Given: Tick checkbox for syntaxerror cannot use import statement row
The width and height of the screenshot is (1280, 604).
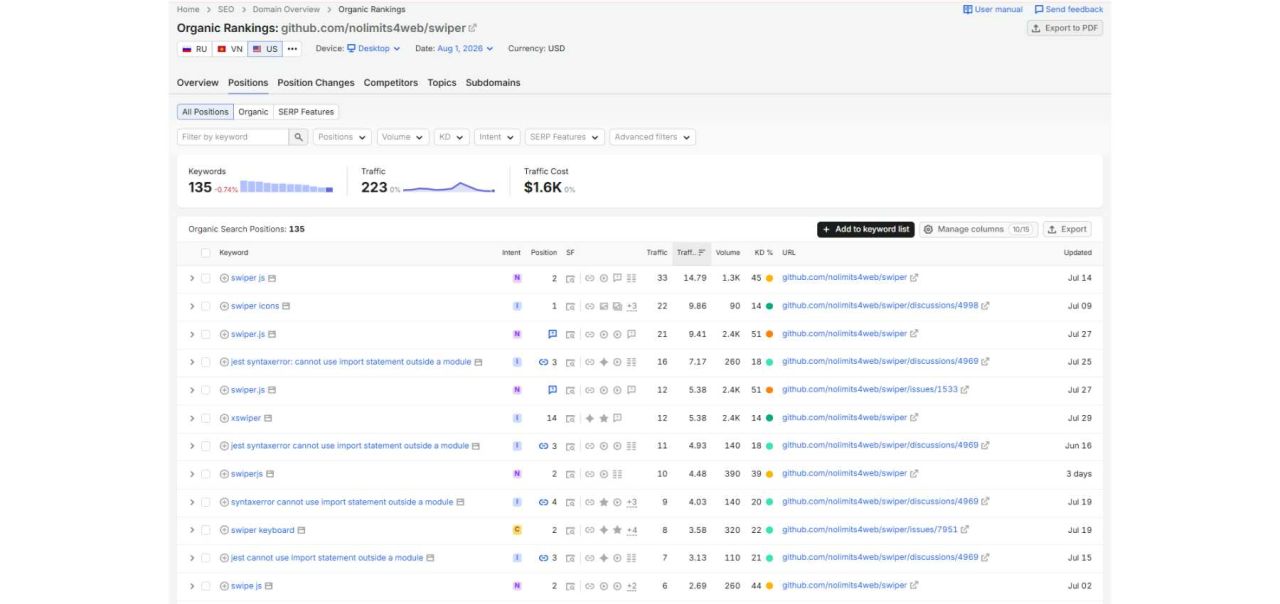Looking at the screenshot, I should point(206,502).
